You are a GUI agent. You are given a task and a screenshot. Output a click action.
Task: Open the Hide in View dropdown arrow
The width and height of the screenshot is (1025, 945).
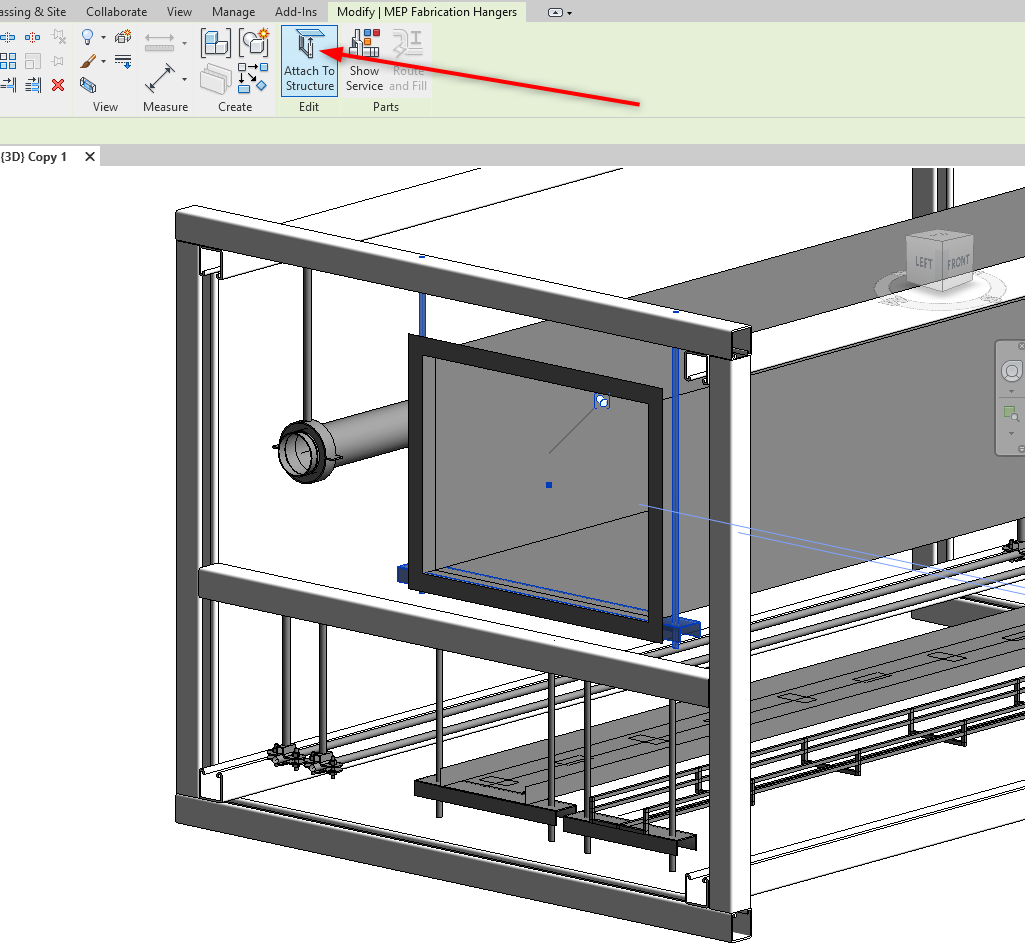click(x=103, y=37)
